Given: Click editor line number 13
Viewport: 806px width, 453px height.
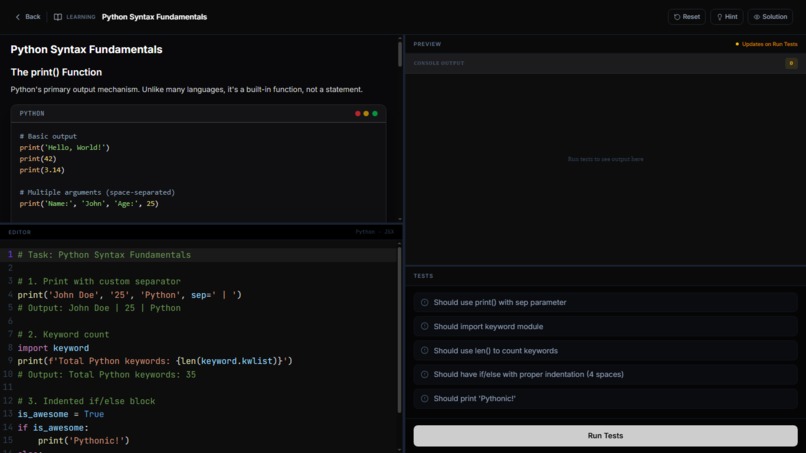Looking at the screenshot, I should 8,414.
